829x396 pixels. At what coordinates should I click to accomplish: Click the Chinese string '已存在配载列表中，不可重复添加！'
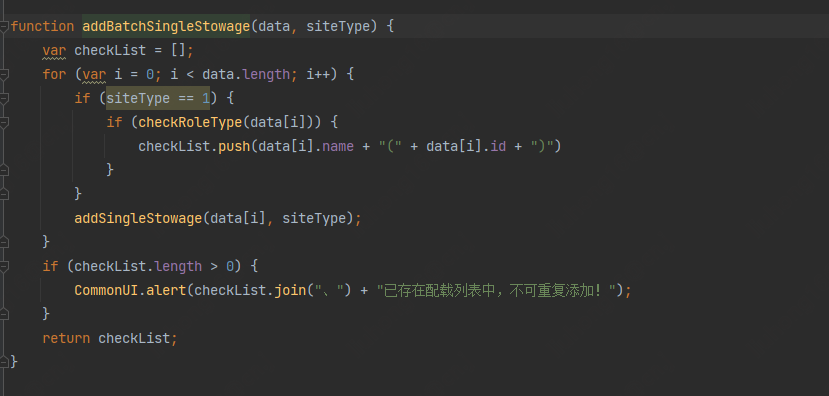(x=496, y=290)
